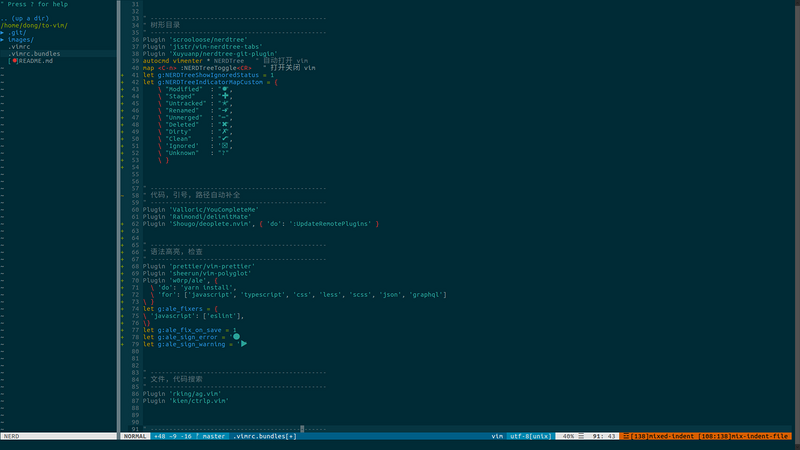
Task: Click the git branch icon before master
Action: [x=197, y=436]
